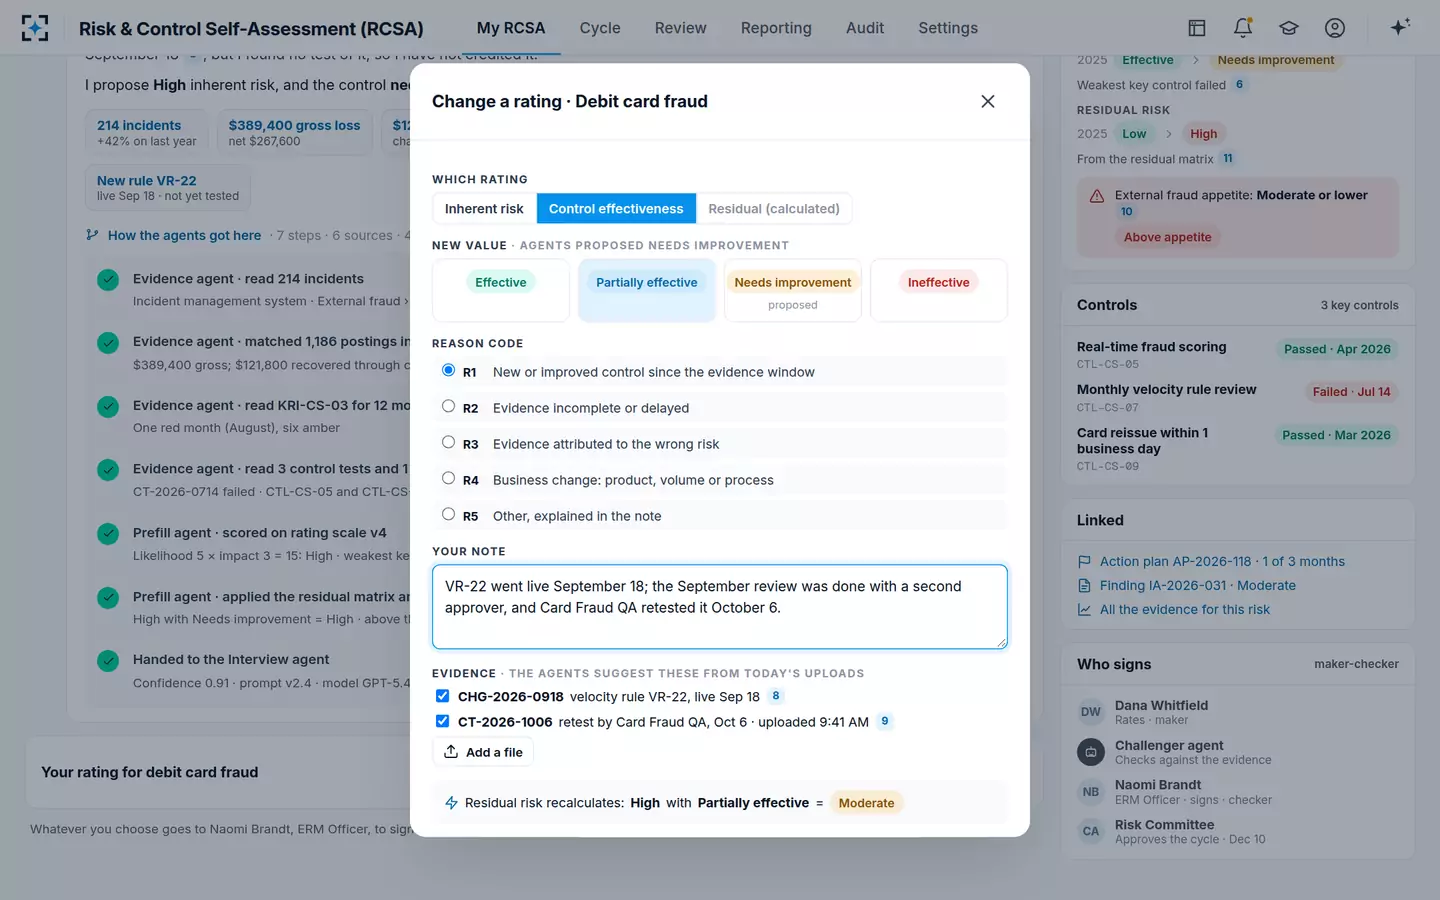Click green check for Prefill agent scored on rating scale
Viewport: 1440px width, 900px height.
tap(108, 534)
